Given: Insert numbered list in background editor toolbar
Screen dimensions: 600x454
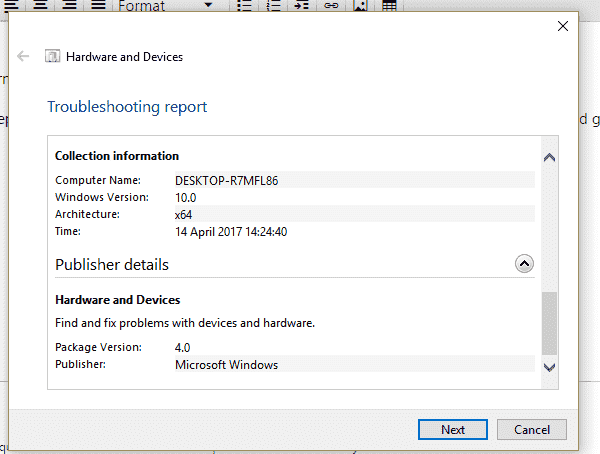Looking at the screenshot, I should [x=273, y=5].
